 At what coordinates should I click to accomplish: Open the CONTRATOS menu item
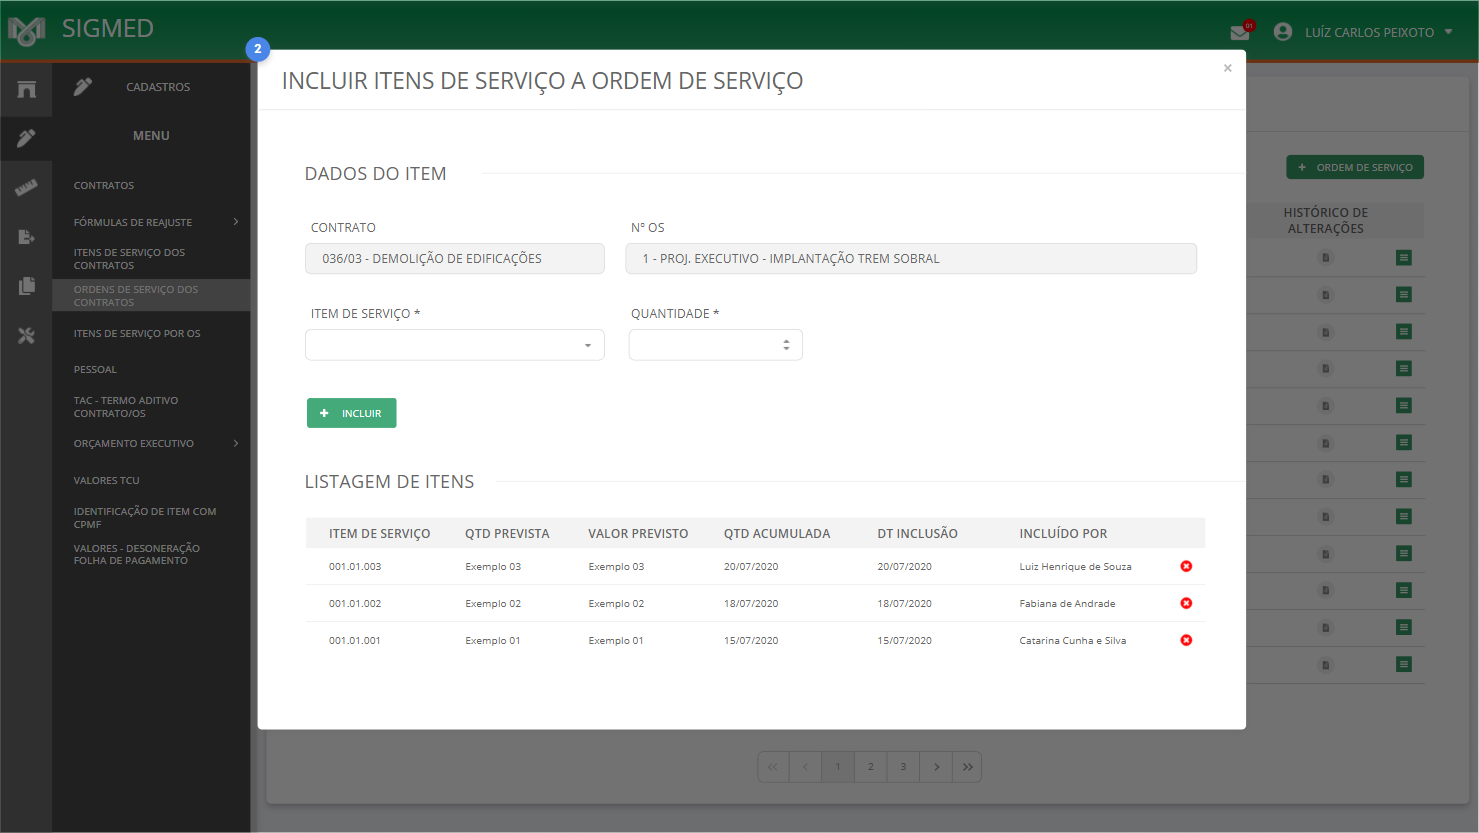point(104,186)
